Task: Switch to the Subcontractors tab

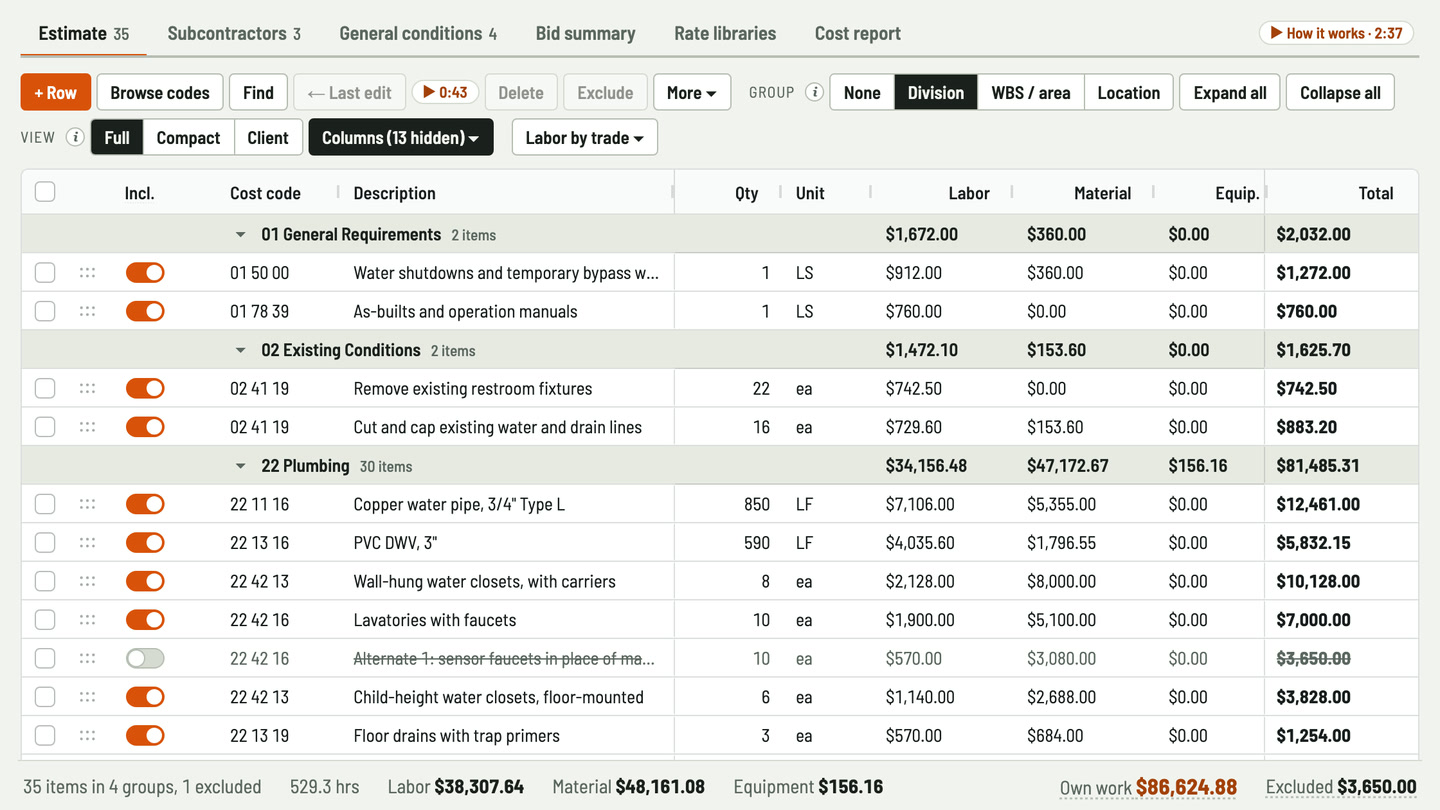Action: pyautogui.click(x=234, y=33)
